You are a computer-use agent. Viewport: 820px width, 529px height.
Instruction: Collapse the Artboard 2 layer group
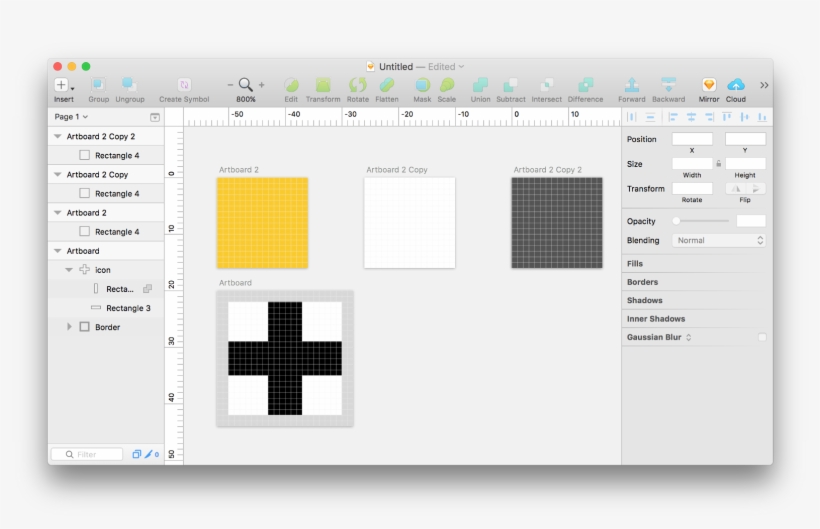point(58,212)
